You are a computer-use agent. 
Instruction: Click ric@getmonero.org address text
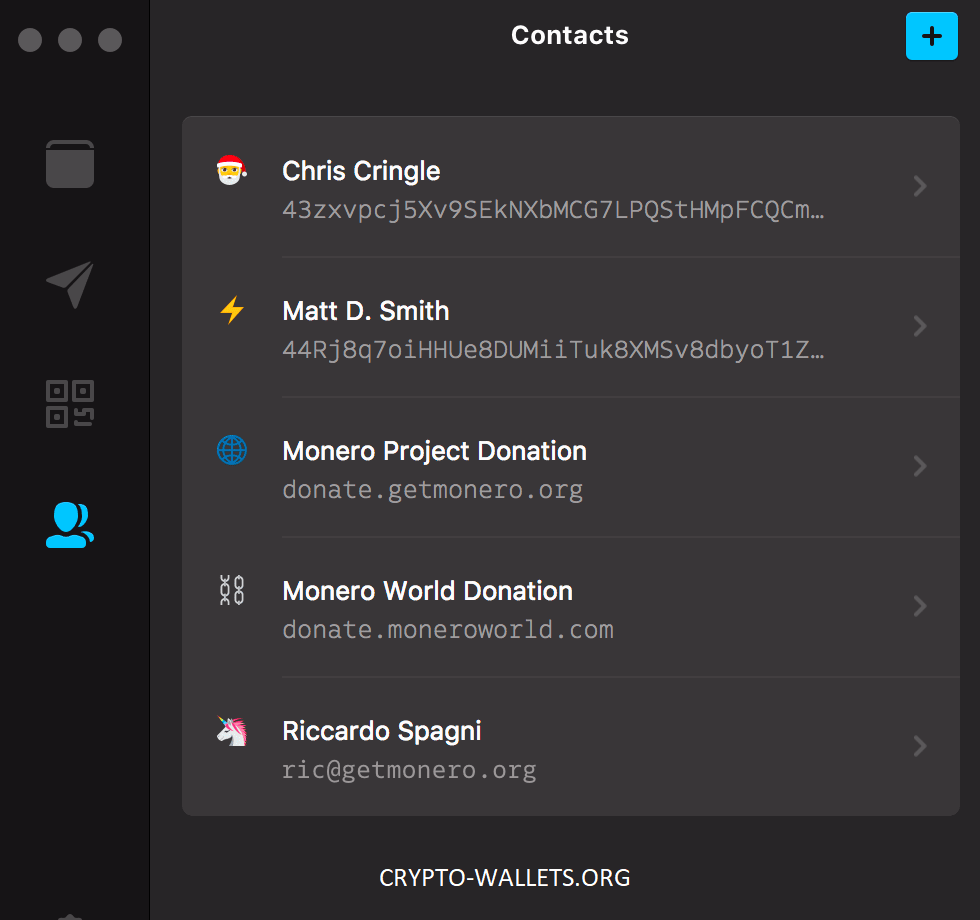409,770
